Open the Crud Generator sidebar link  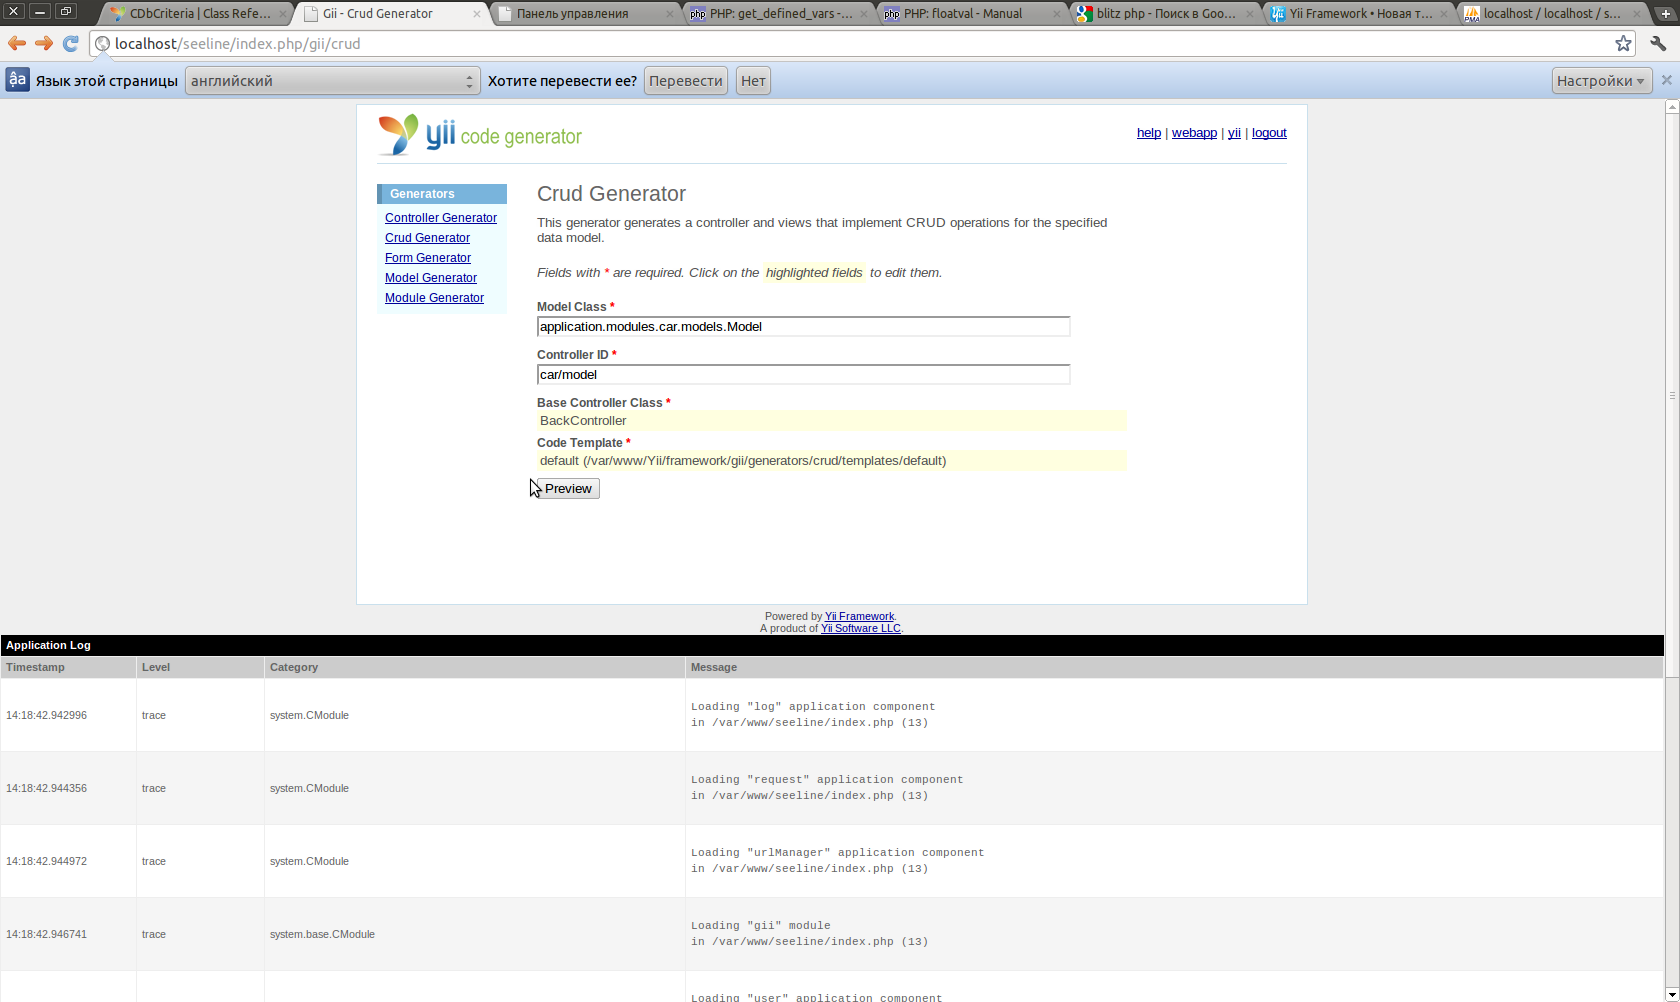pos(427,238)
